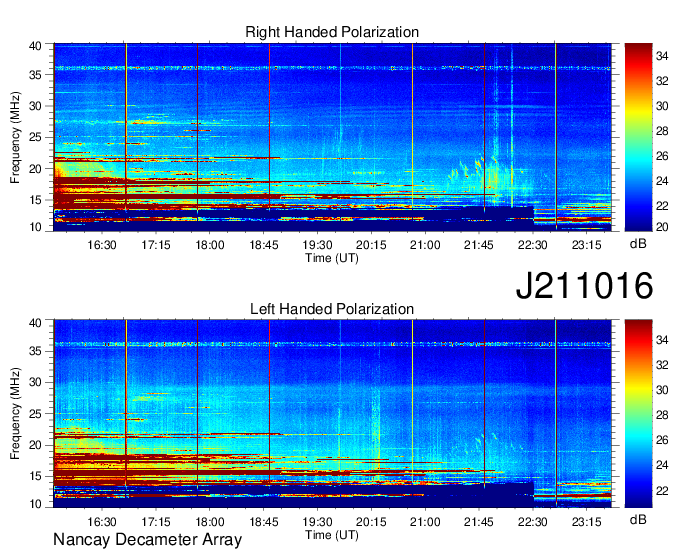Click "15" frequency tick of Right Handed plot
Screen dimensions: 680x552
(35, 200)
